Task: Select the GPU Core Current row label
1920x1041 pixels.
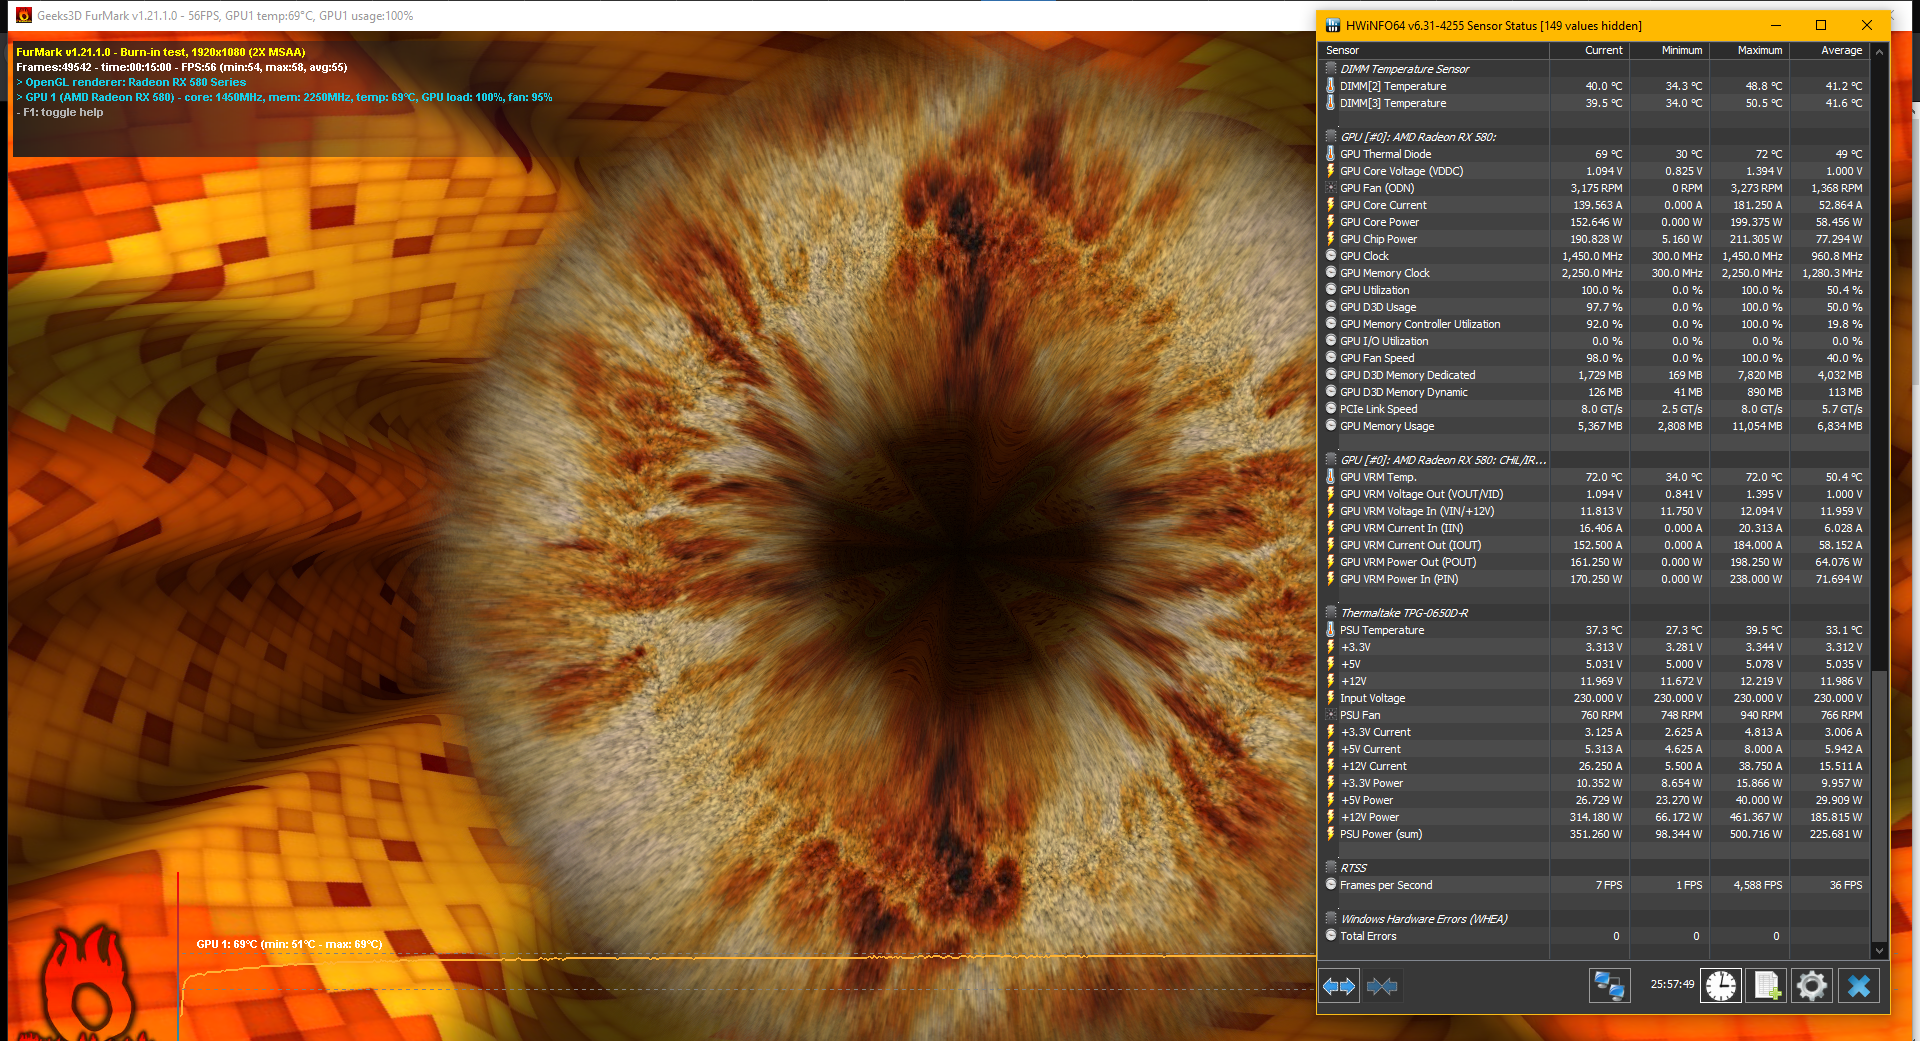Action: coord(1383,205)
